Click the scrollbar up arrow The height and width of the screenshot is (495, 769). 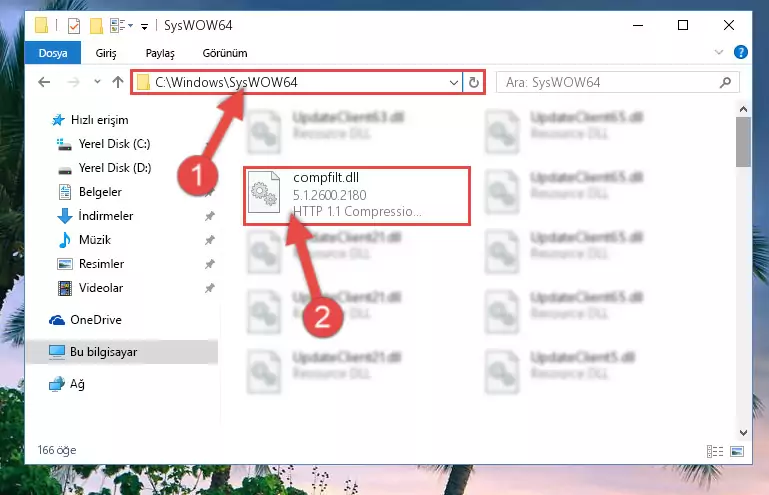pyautogui.click(x=743, y=109)
